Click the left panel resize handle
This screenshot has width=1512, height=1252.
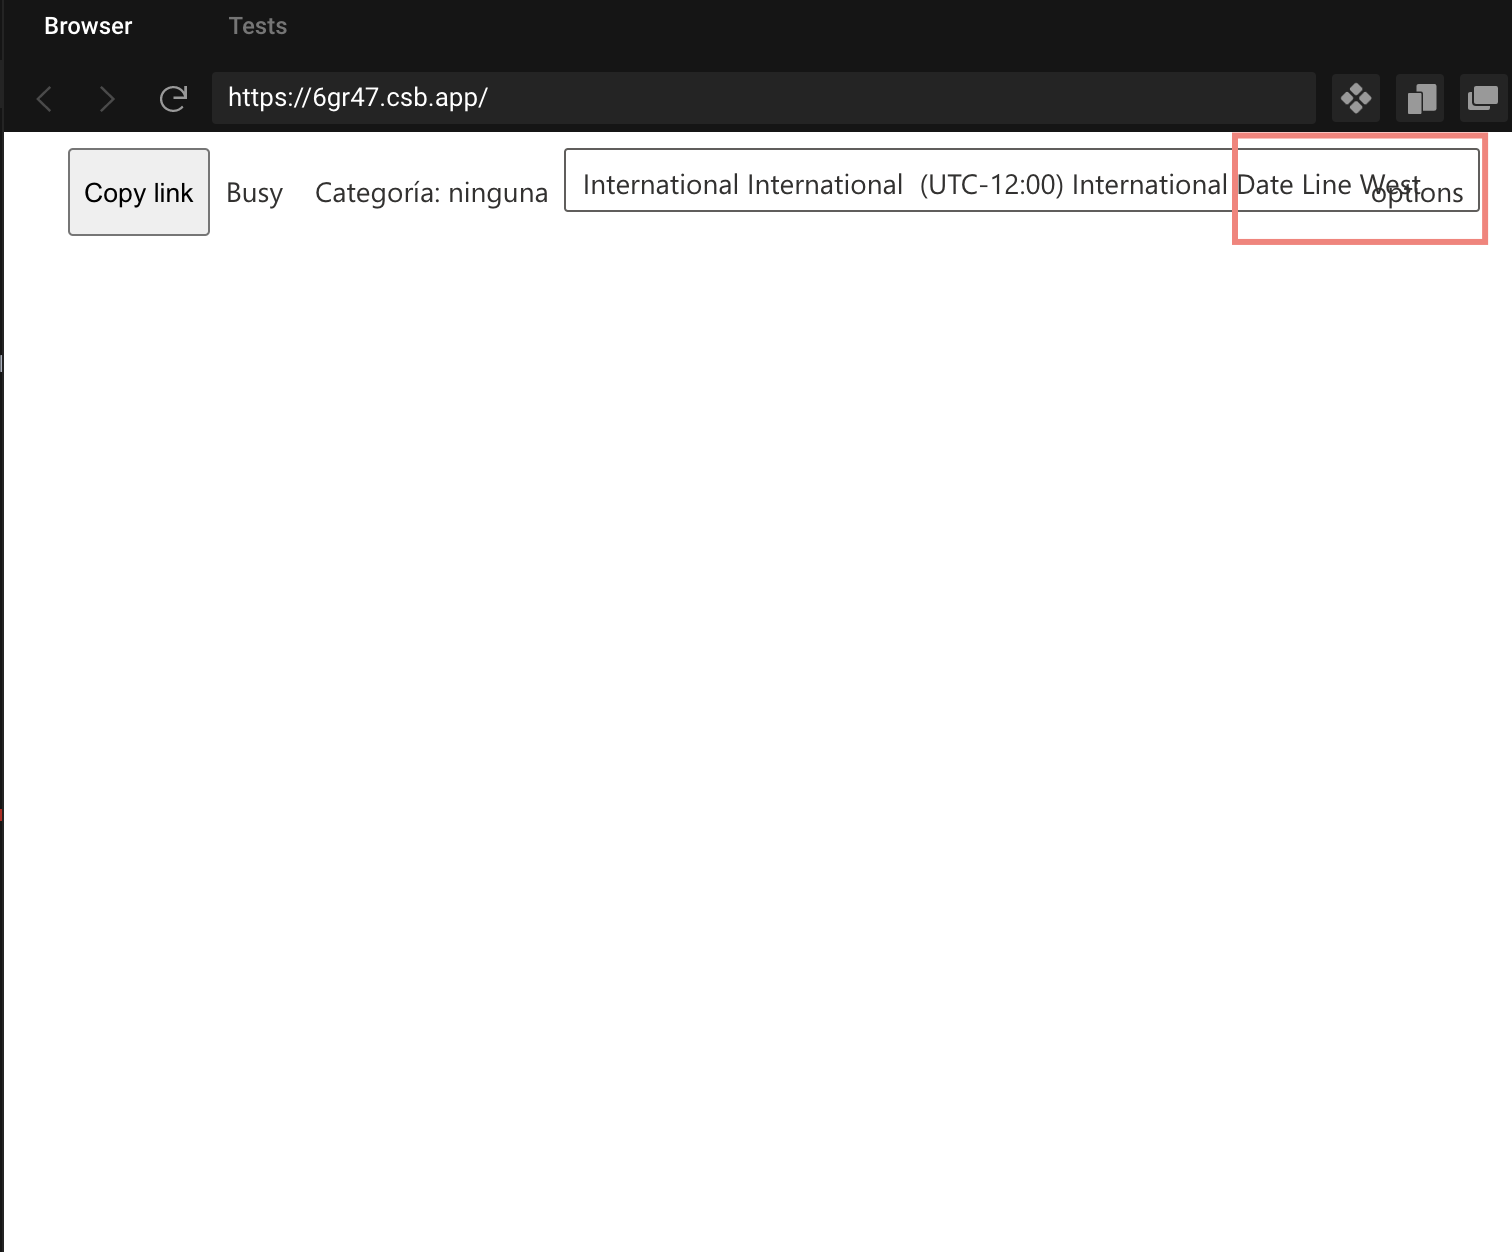coord(2,363)
